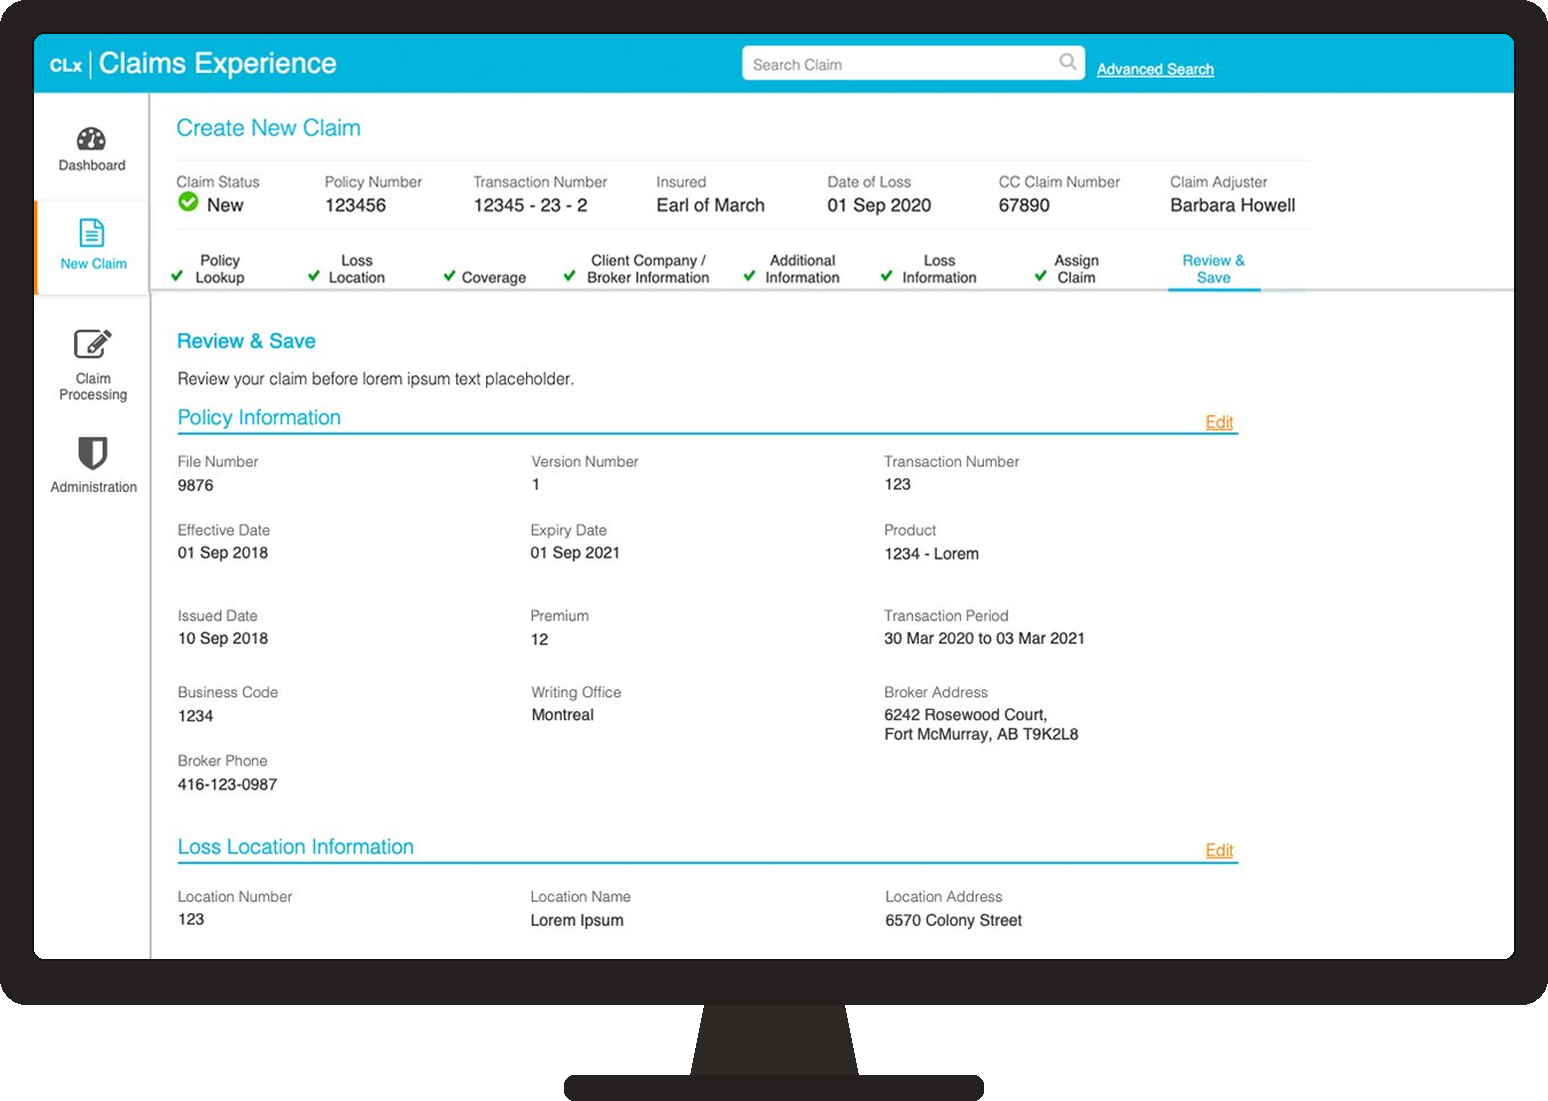Click claim adjuster Barbara Howell

point(1232,205)
